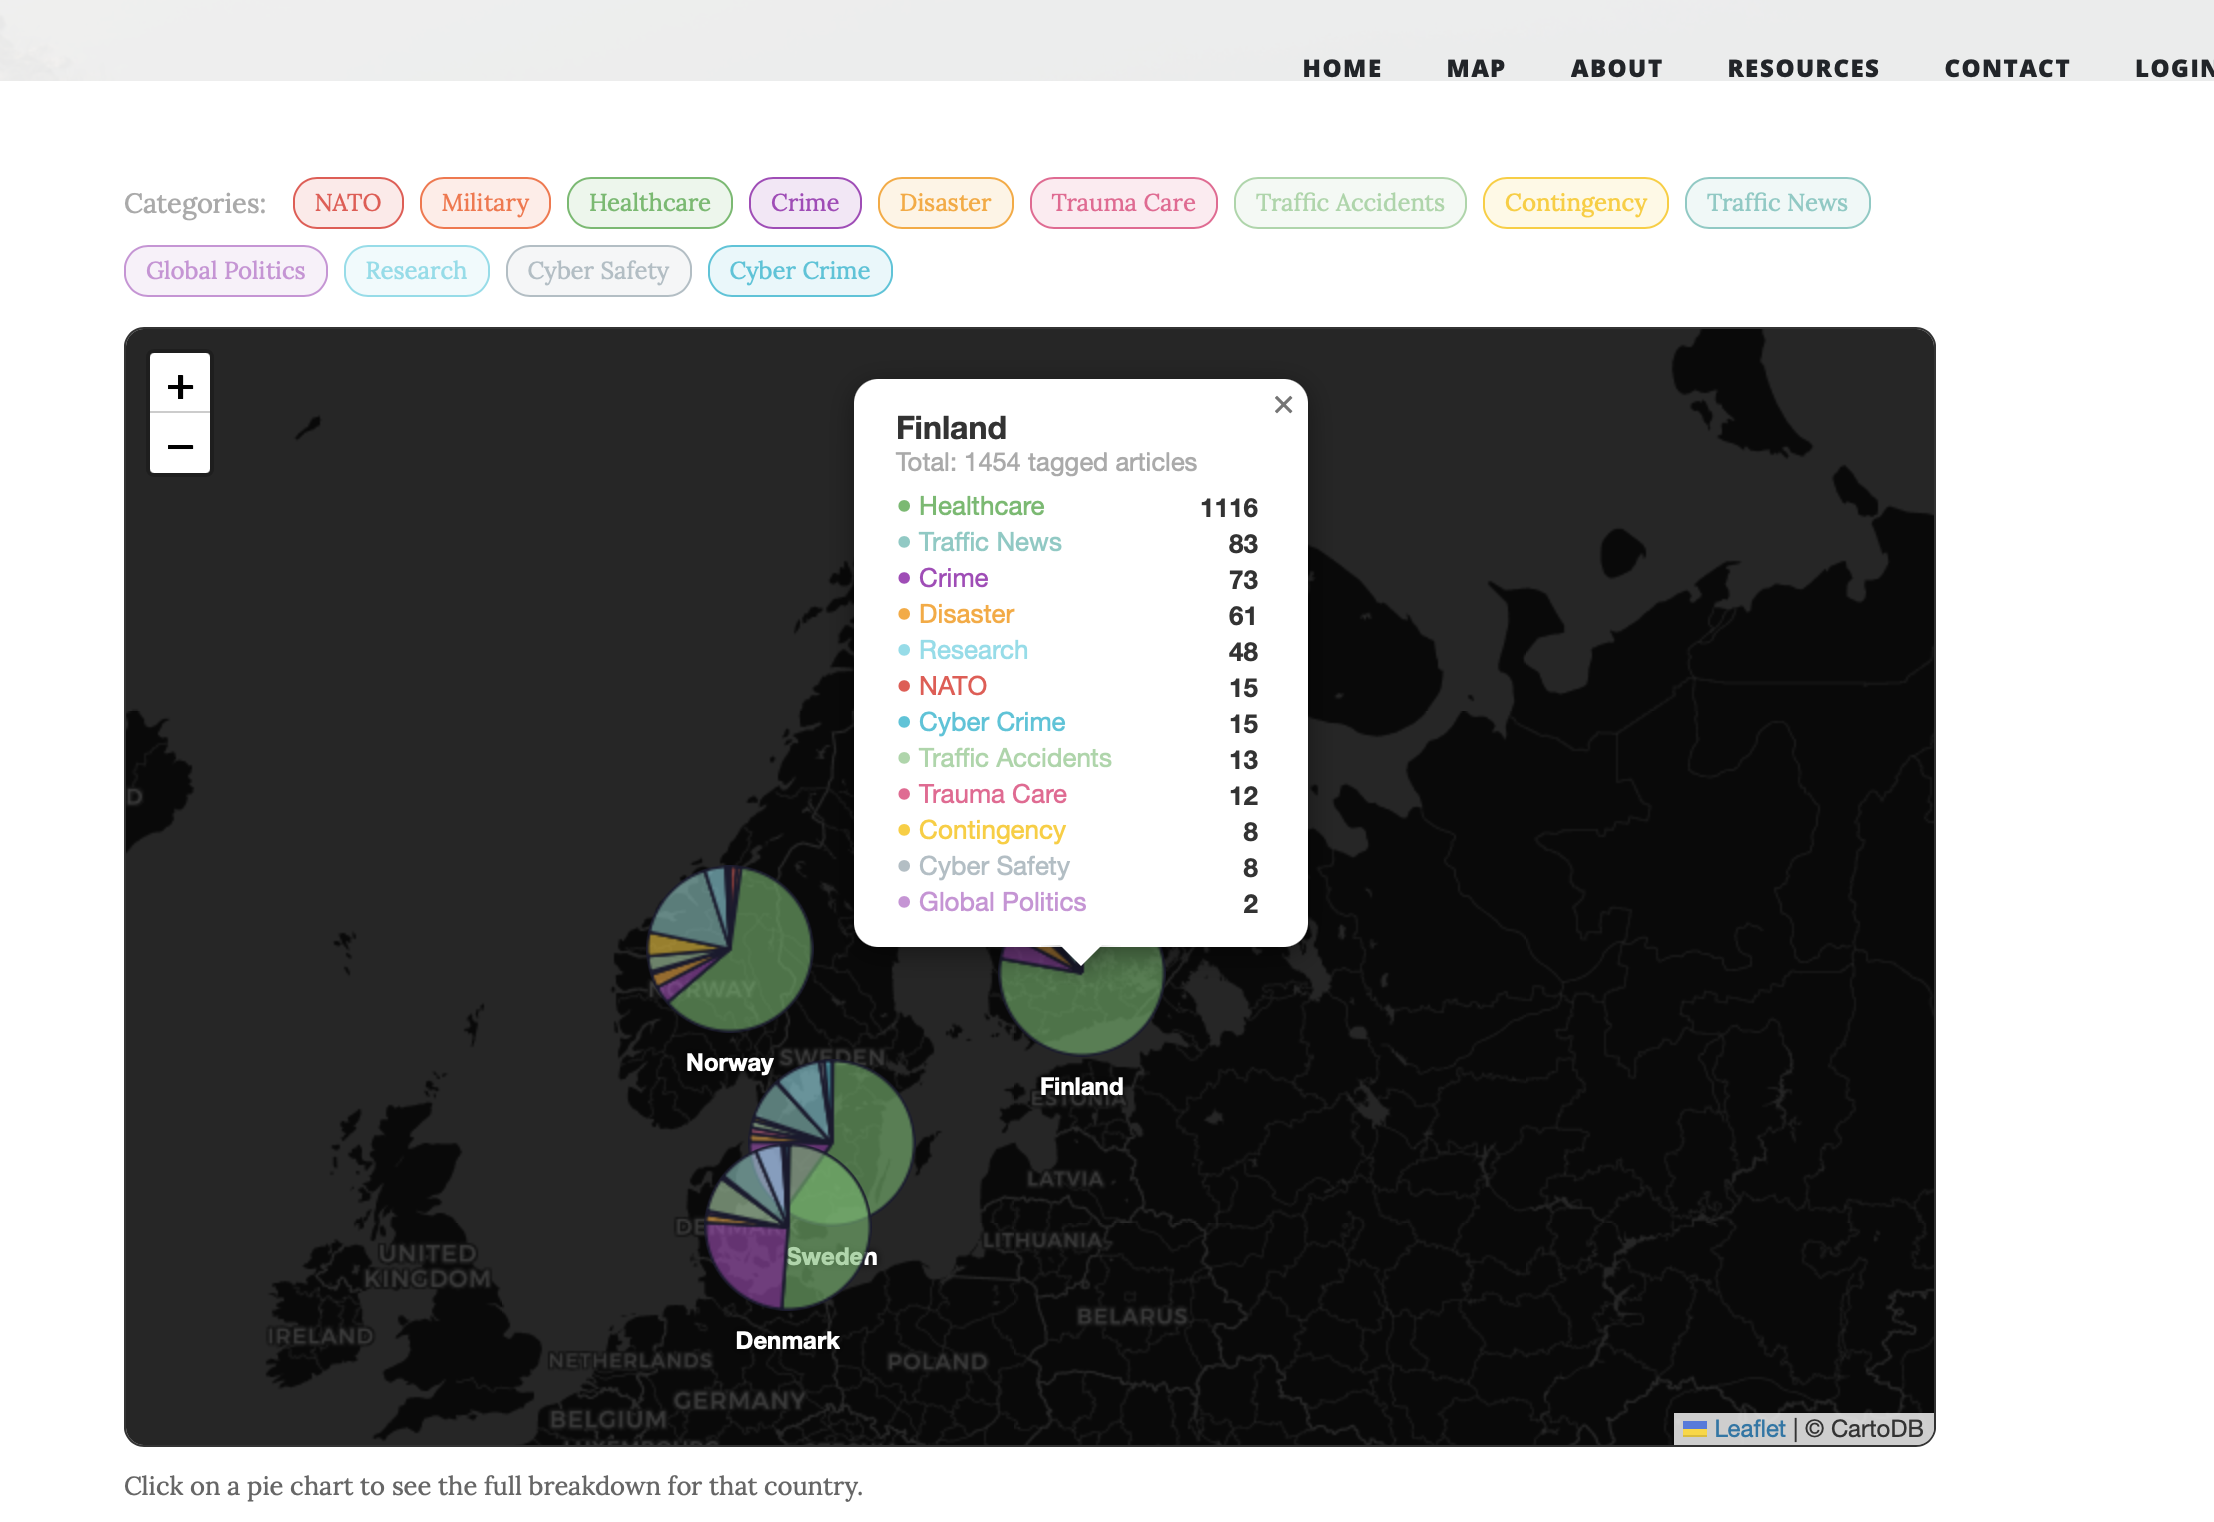This screenshot has width=2214, height=1522.
Task: Toggle the Military category chip
Action: [x=485, y=203]
